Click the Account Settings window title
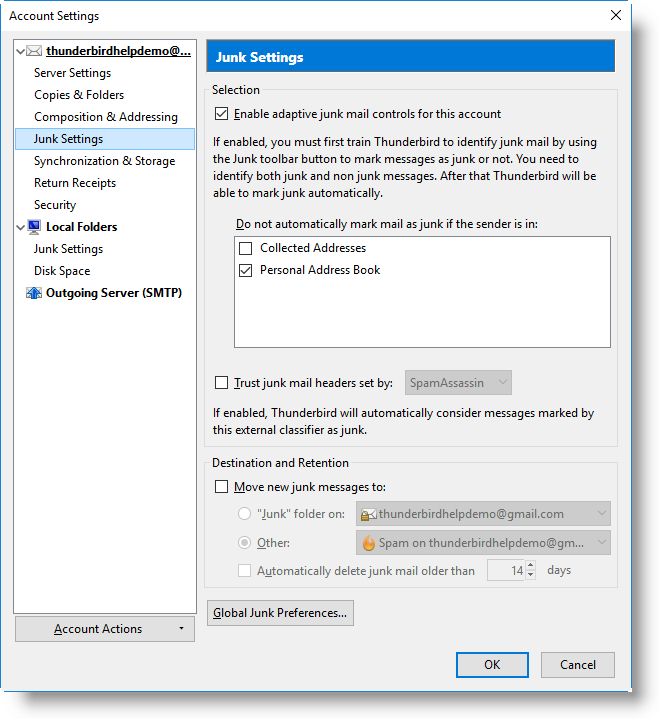Viewport: 659px width, 719px height. [54, 16]
